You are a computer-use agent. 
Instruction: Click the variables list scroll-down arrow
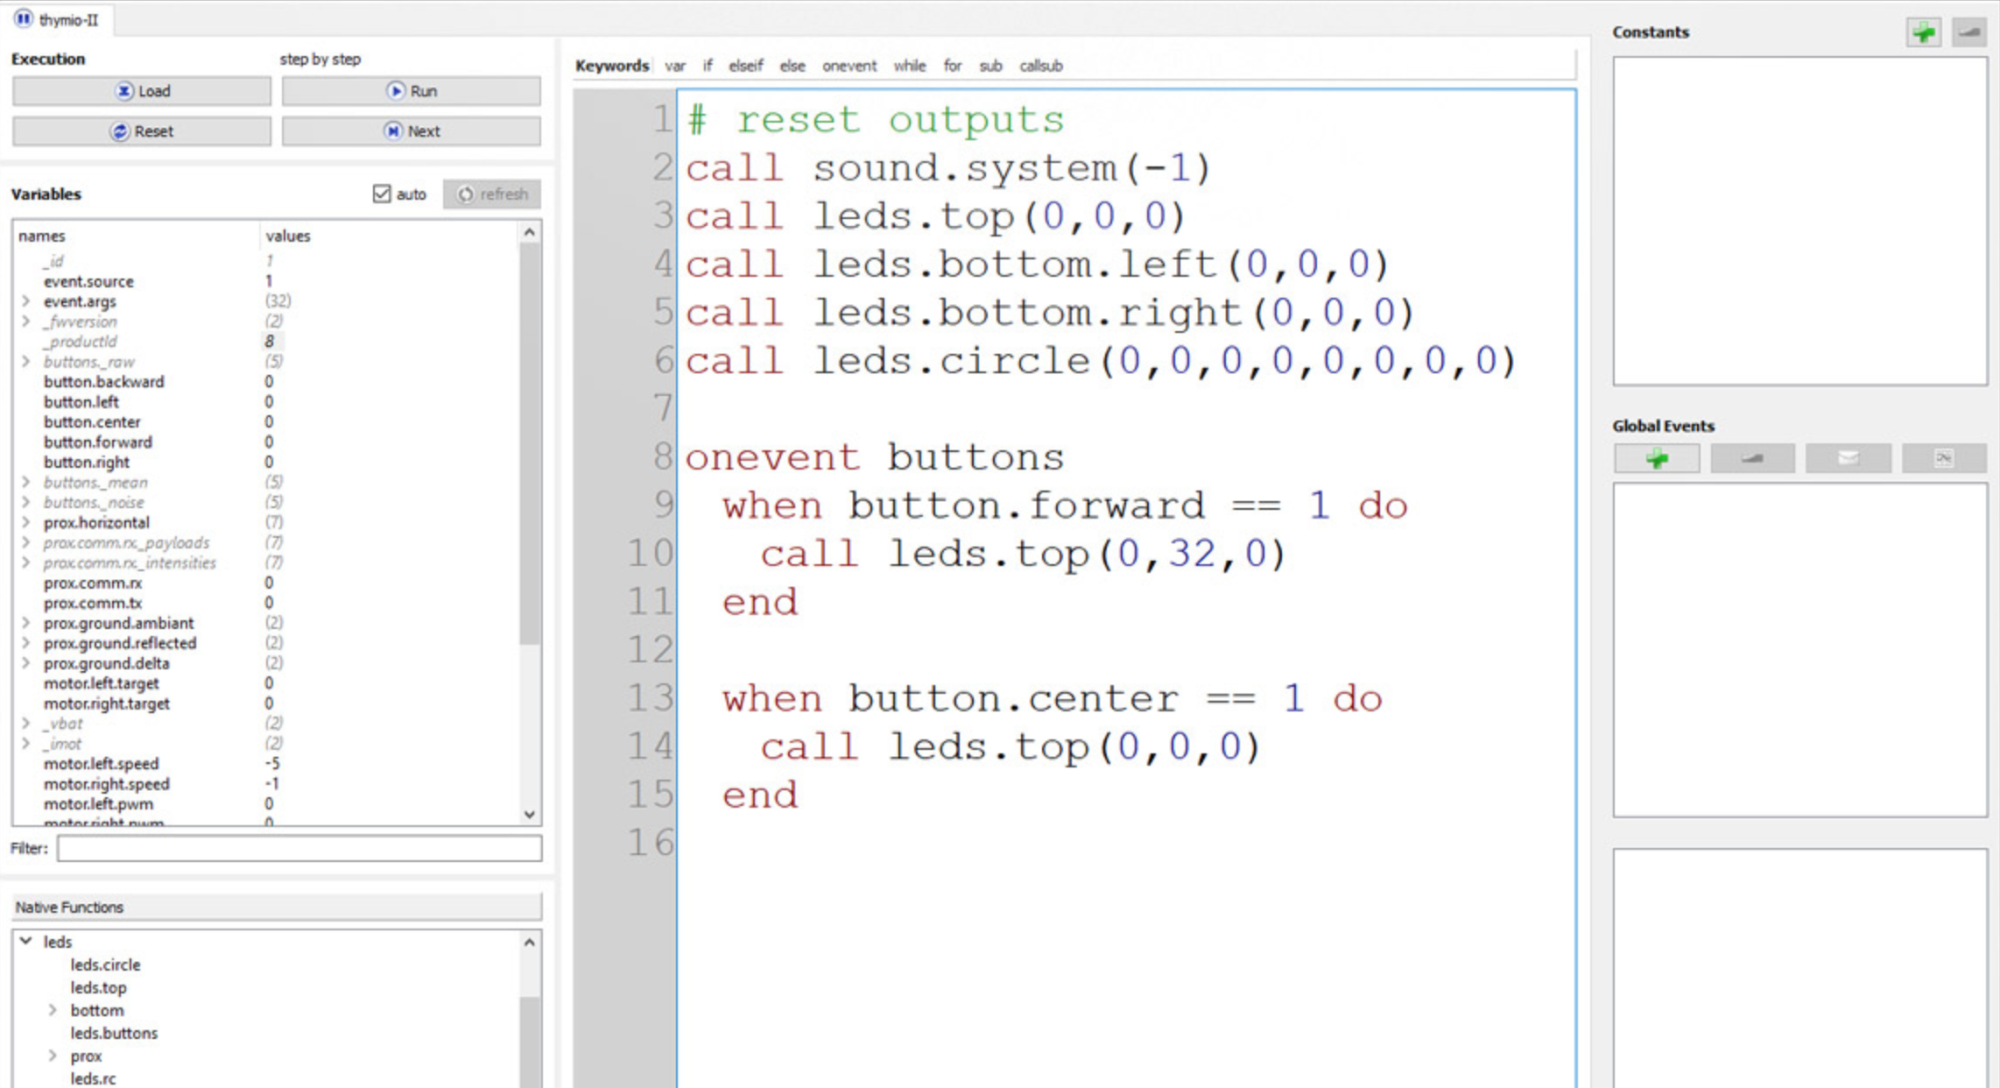click(530, 814)
